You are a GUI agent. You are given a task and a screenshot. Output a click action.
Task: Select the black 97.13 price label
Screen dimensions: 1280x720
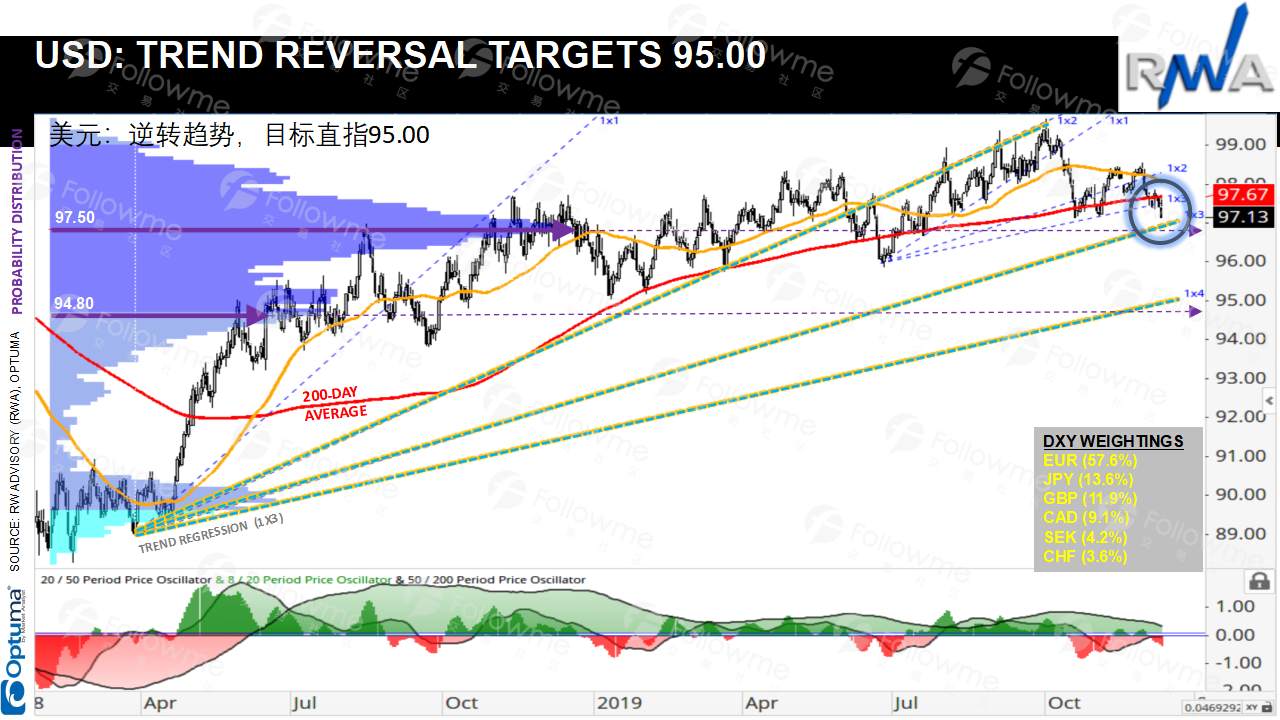1242,217
